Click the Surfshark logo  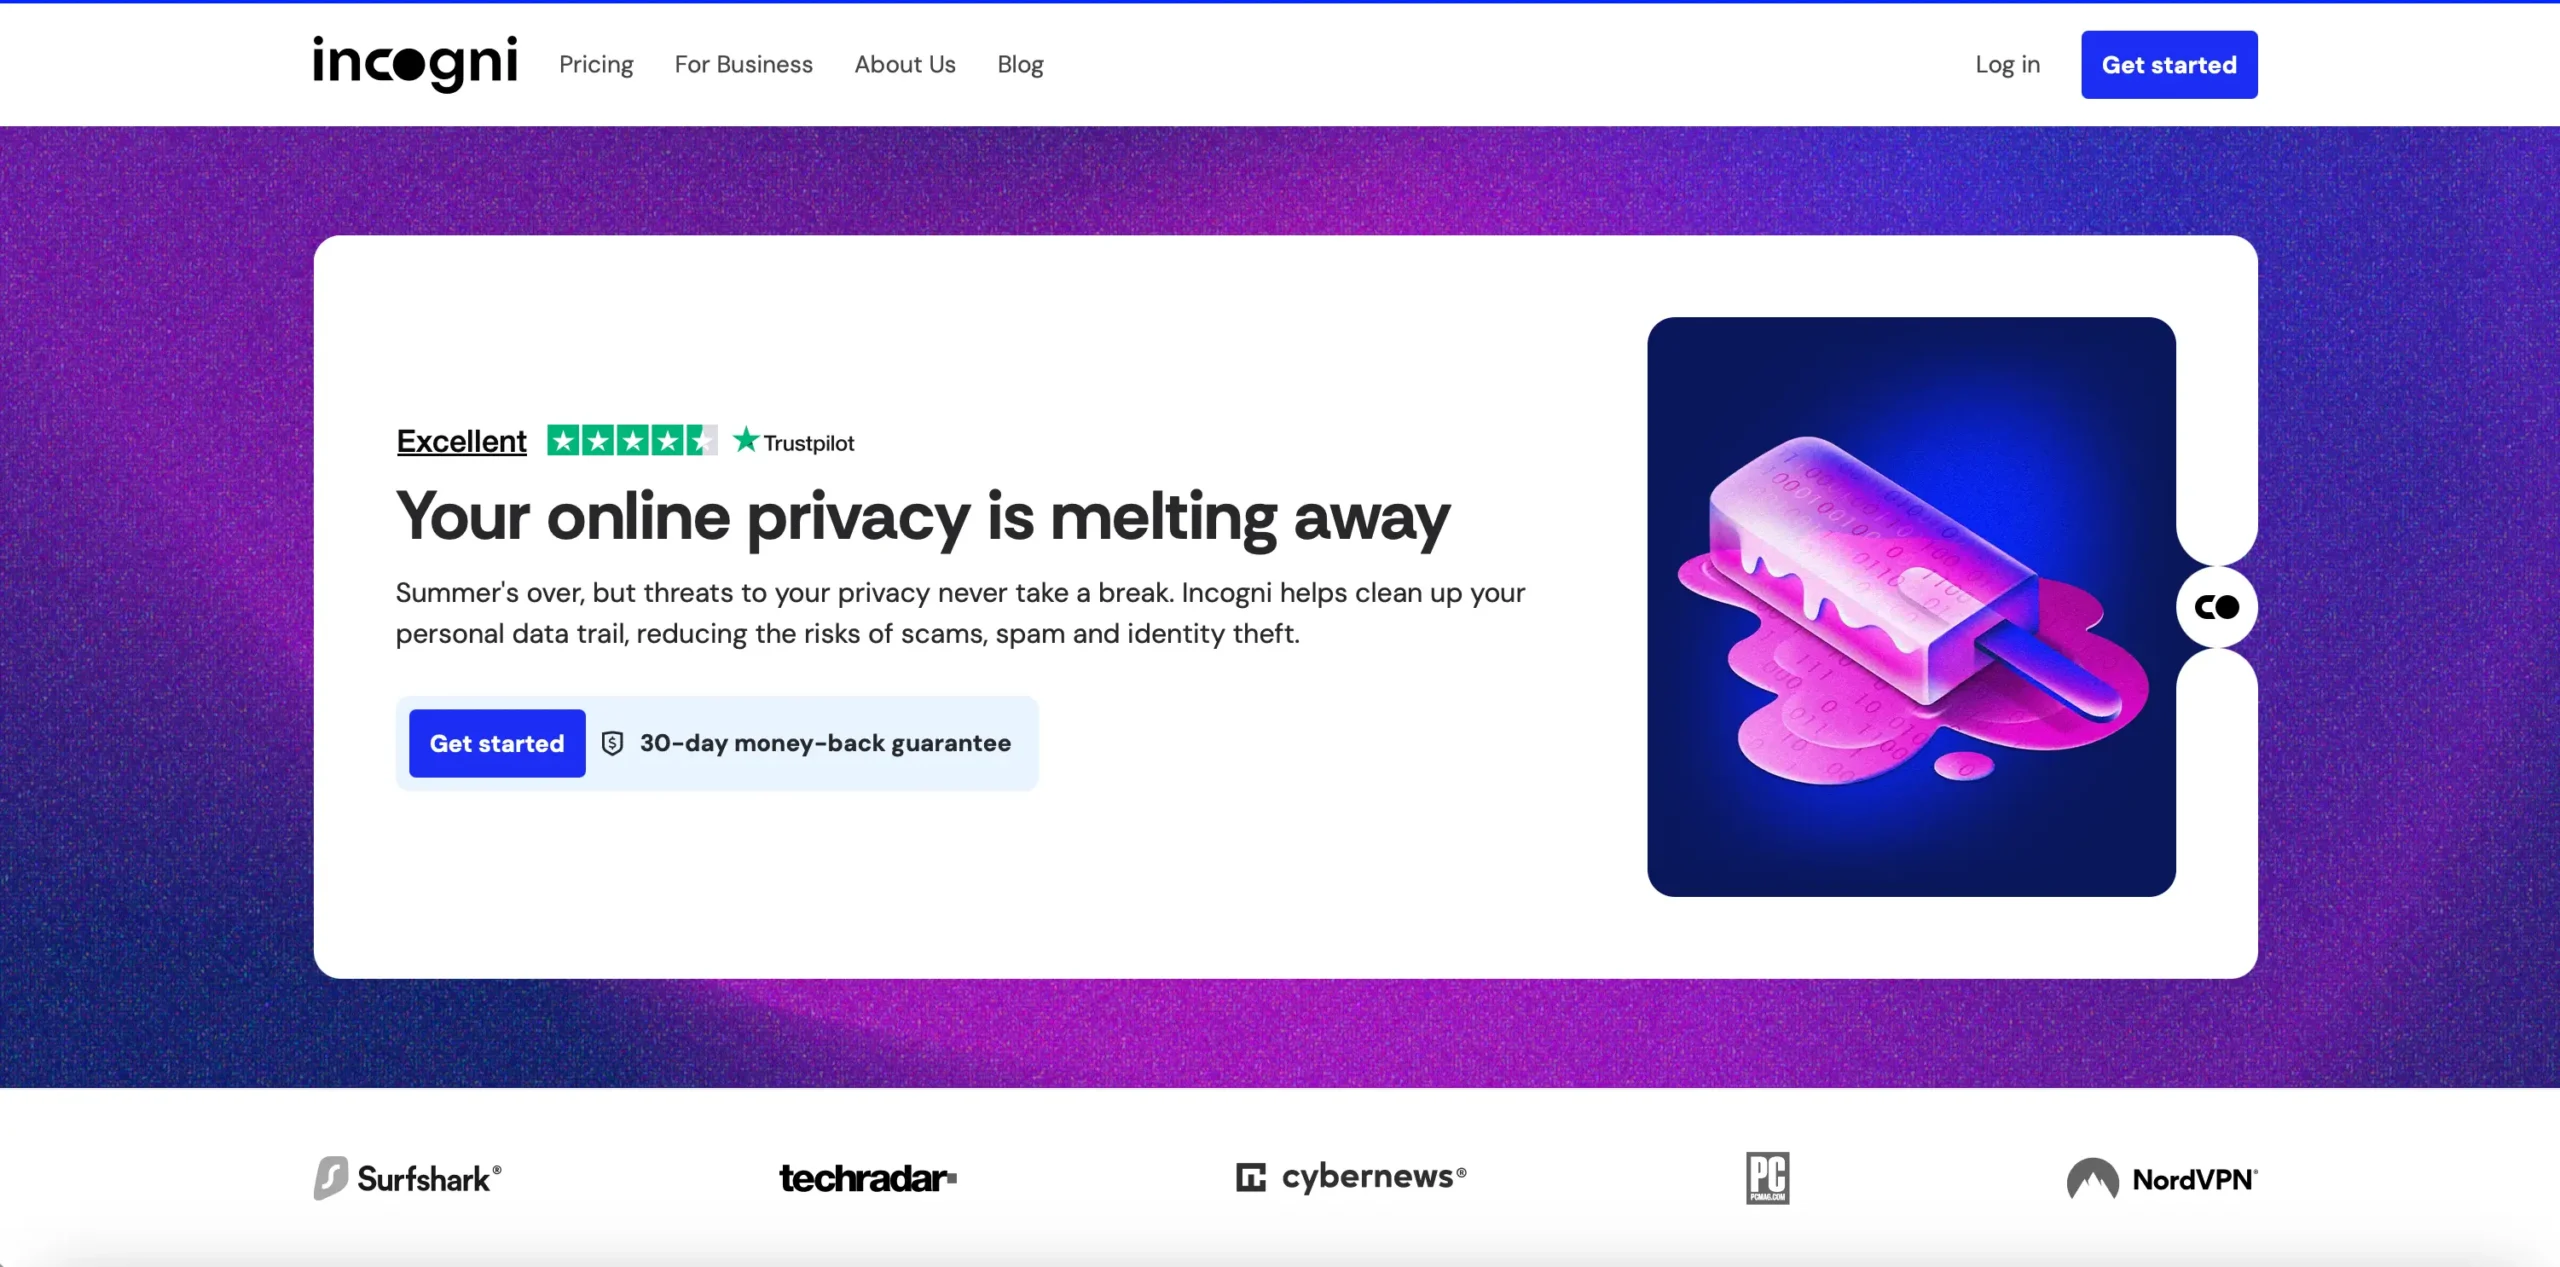[408, 1178]
